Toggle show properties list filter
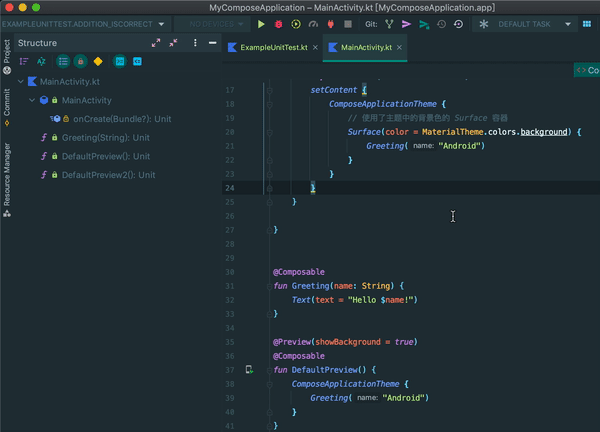 pos(63,61)
